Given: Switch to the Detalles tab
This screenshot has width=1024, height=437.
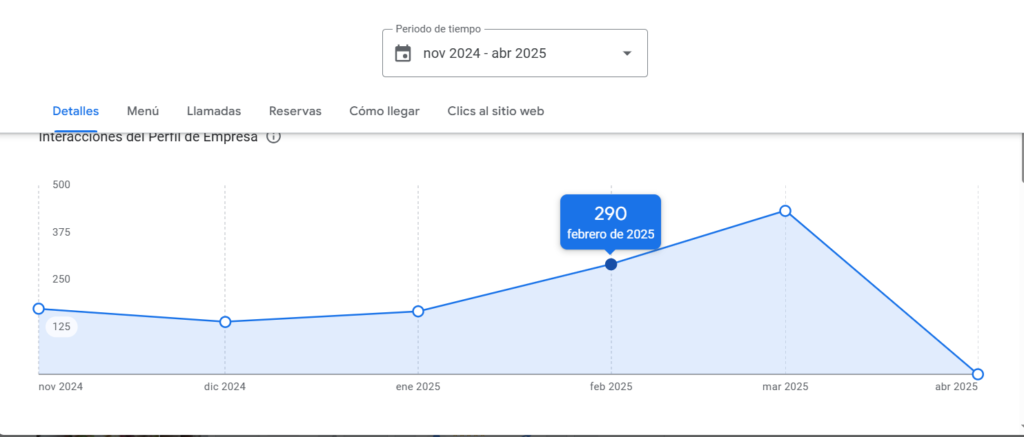Looking at the screenshot, I should tap(76, 111).
